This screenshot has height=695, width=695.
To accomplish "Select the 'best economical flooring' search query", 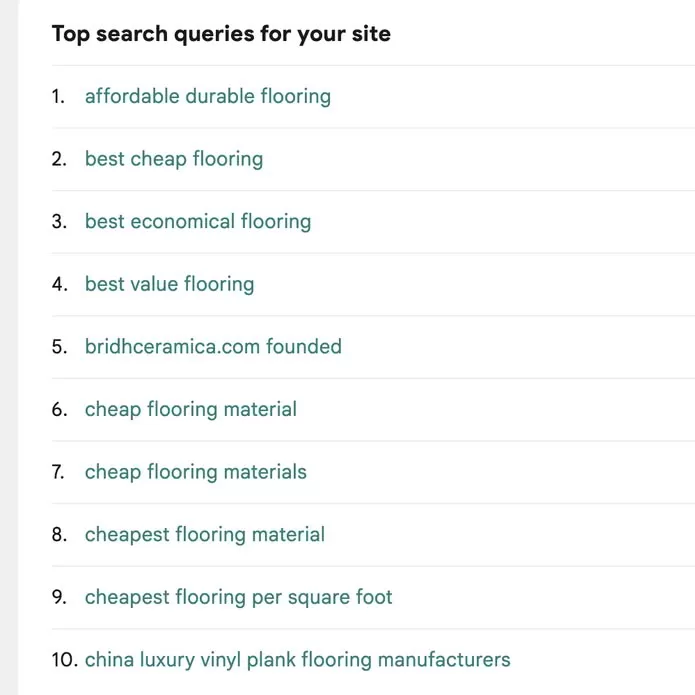I will [198, 222].
